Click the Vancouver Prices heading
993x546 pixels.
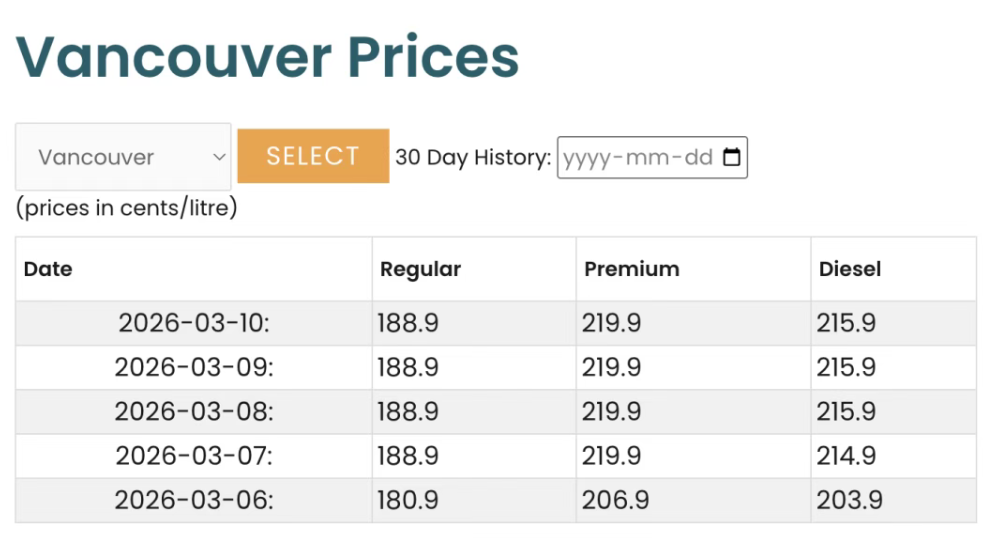click(268, 56)
